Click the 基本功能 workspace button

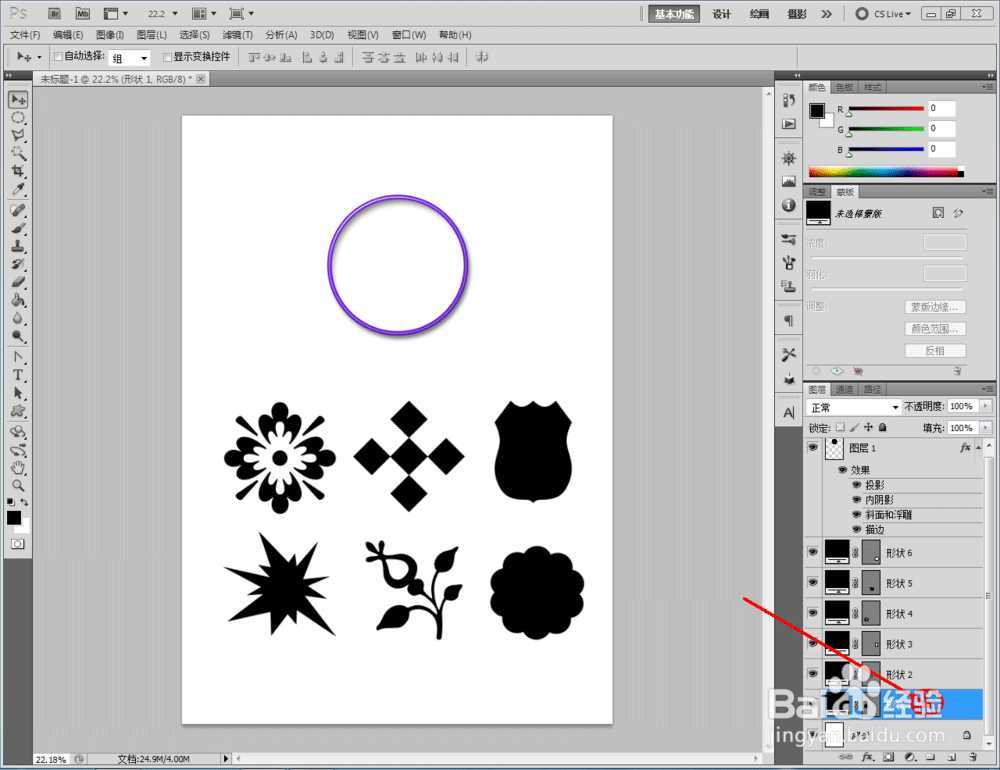[x=676, y=14]
